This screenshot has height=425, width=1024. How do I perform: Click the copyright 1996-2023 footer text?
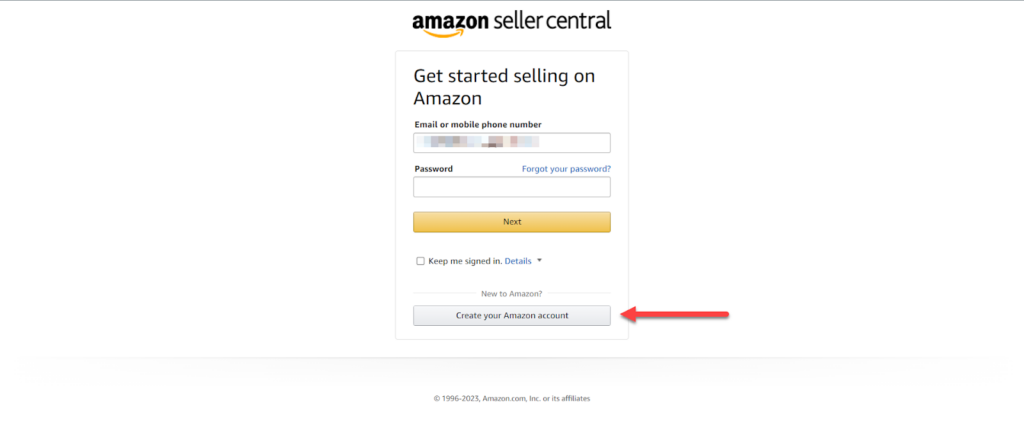pyautogui.click(x=512, y=398)
